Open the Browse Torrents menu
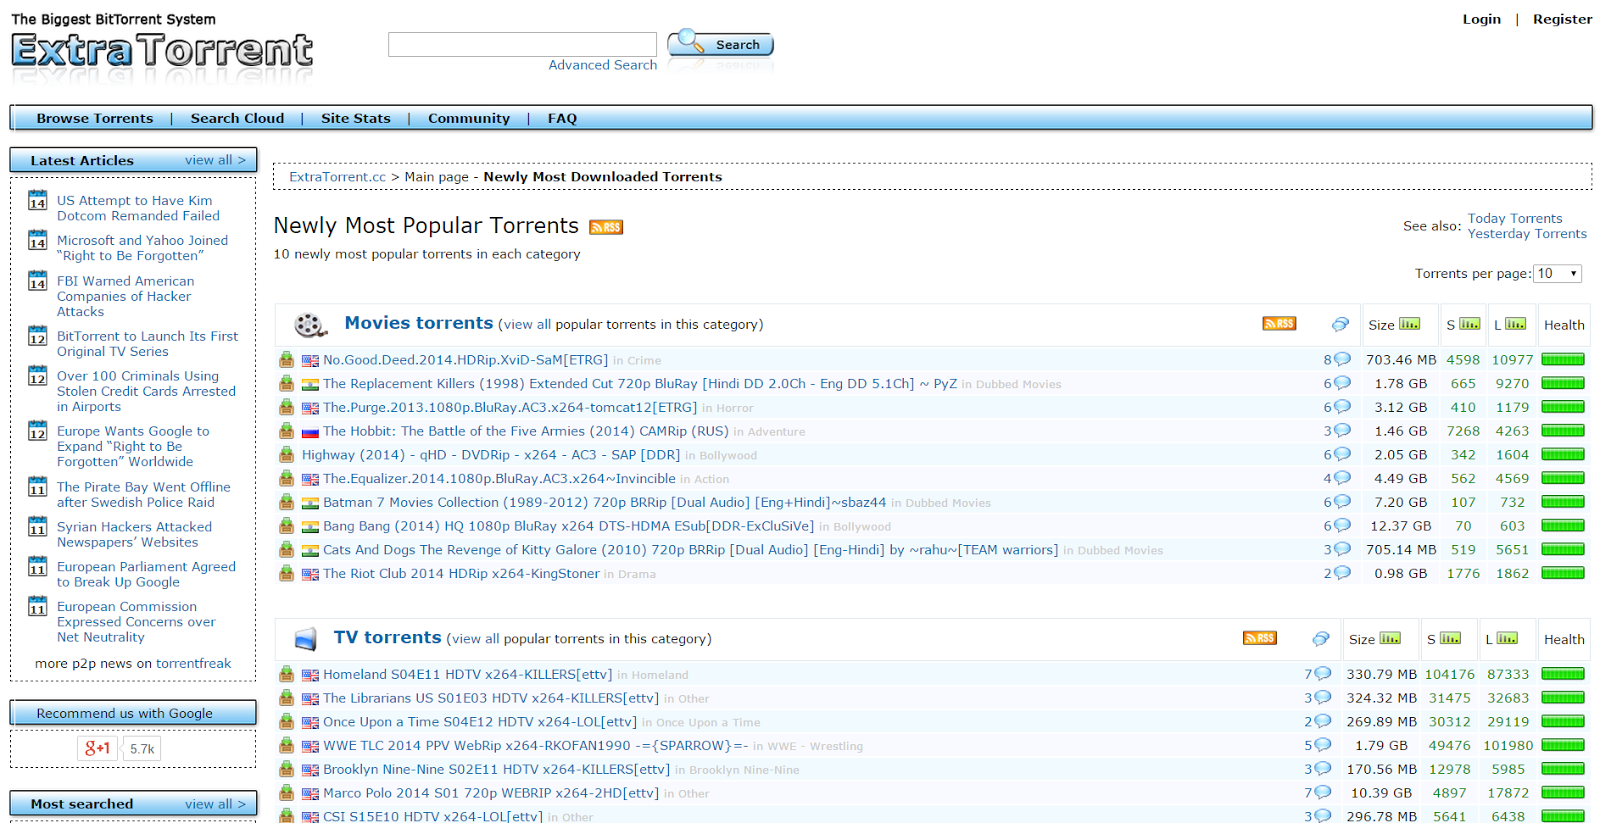The height and width of the screenshot is (823, 1600). click(95, 118)
